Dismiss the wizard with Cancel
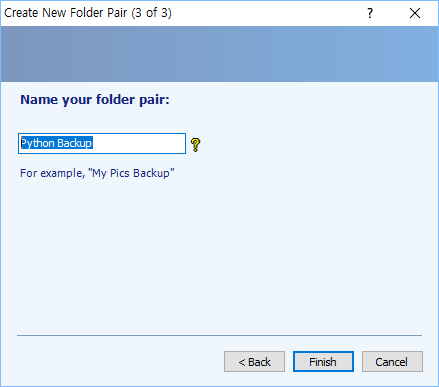 392,362
